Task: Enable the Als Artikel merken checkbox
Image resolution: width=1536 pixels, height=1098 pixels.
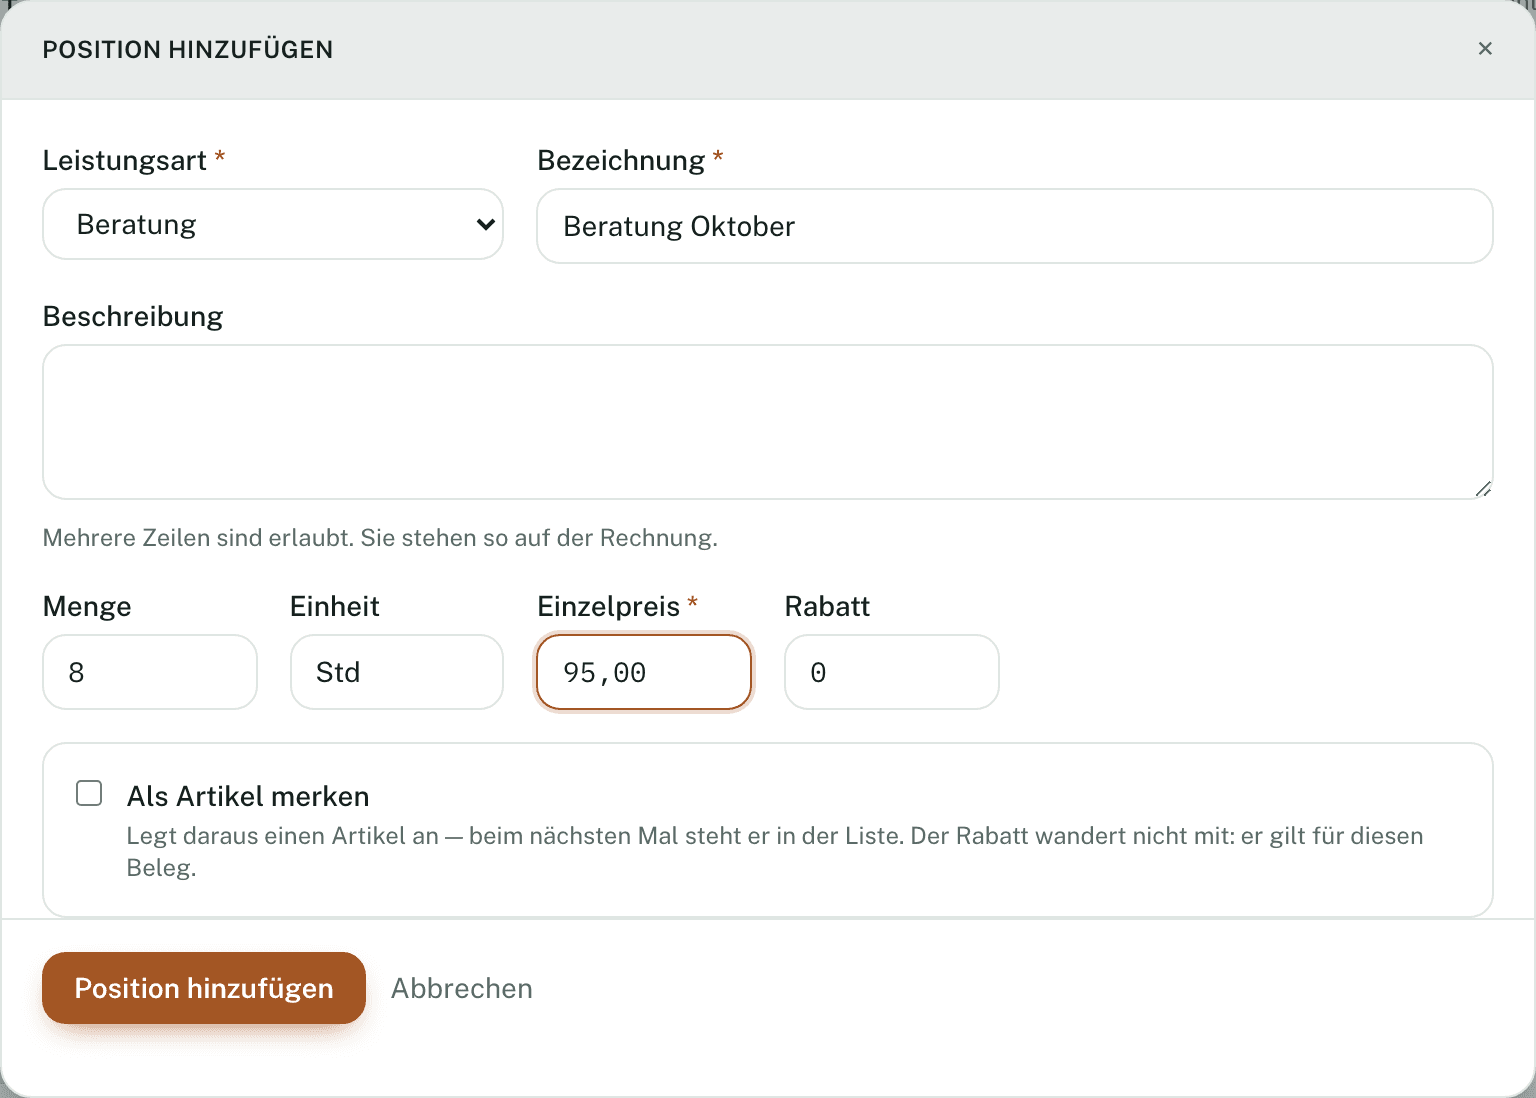Action: [89, 794]
